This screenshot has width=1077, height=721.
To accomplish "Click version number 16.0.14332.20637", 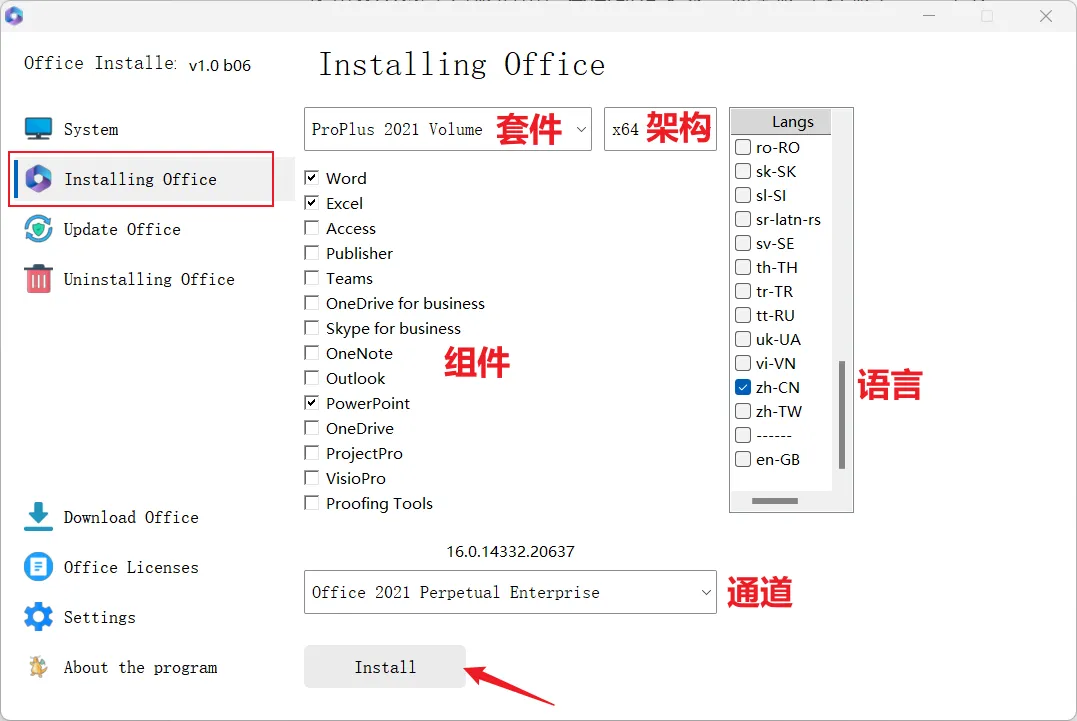I will (x=510, y=551).
